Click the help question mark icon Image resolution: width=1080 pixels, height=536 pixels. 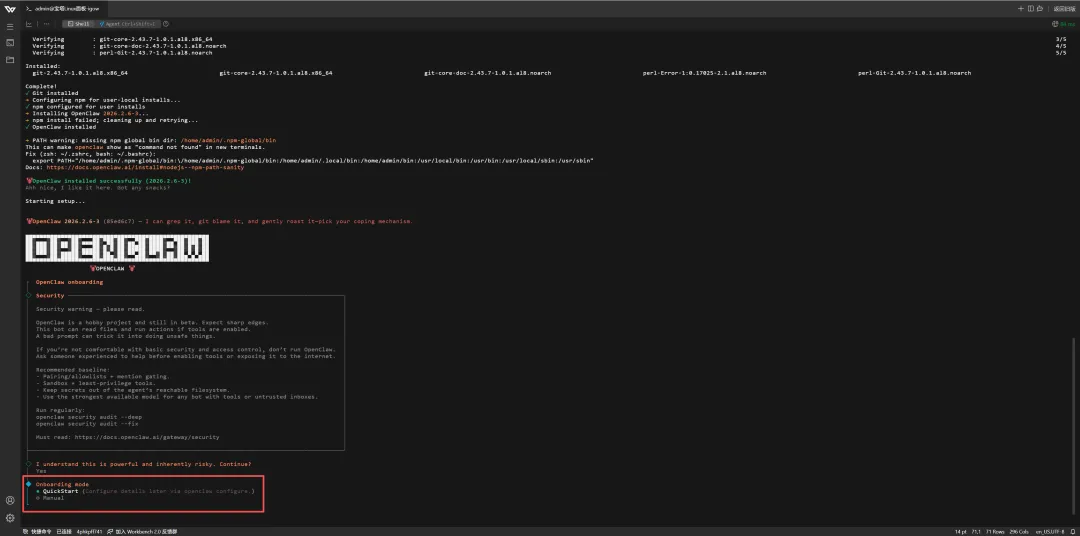167,24
